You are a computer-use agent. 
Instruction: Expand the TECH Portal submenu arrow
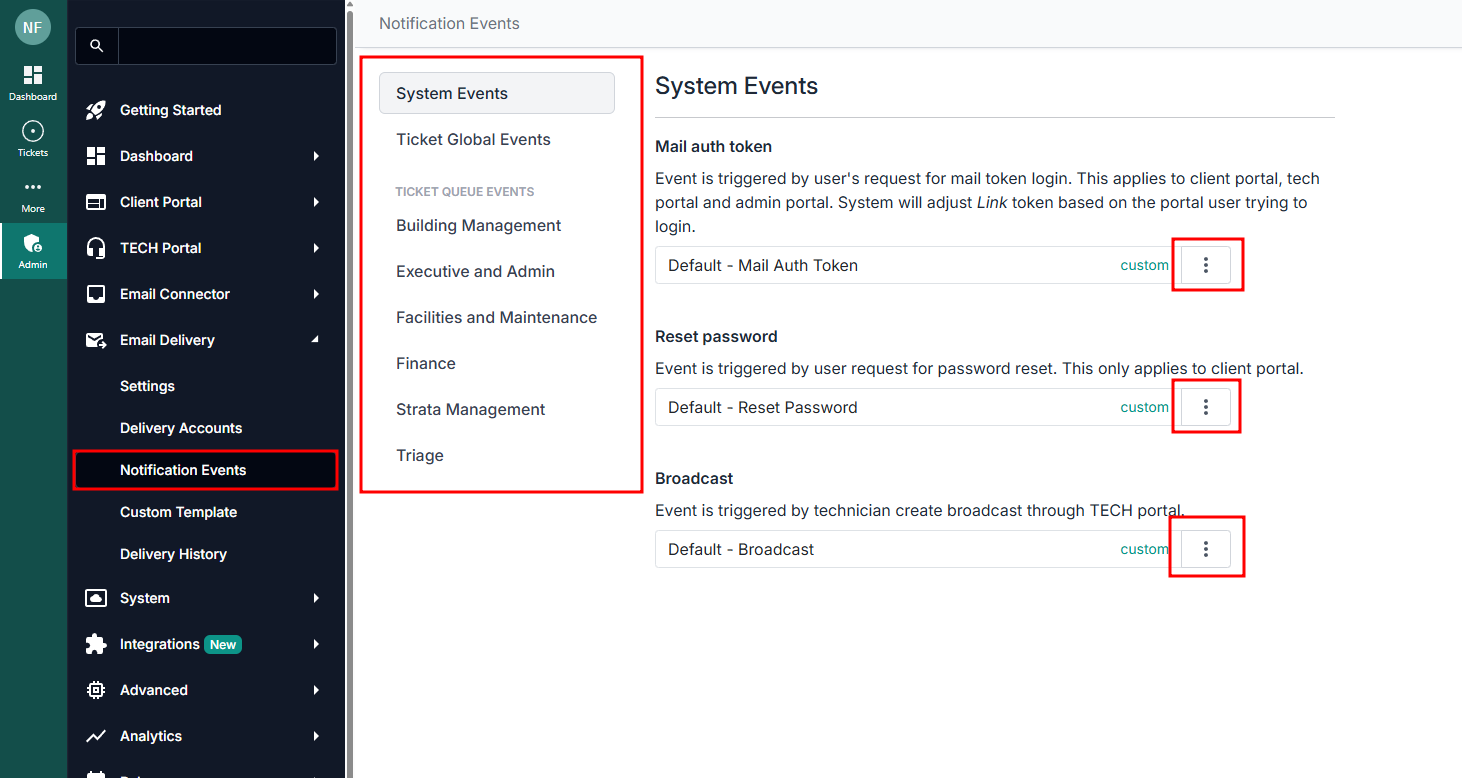(x=316, y=248)
